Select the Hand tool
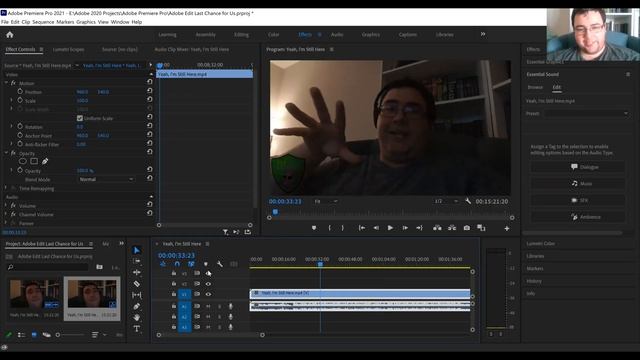The height and width of the screenshot is (360, 640). 137,317
